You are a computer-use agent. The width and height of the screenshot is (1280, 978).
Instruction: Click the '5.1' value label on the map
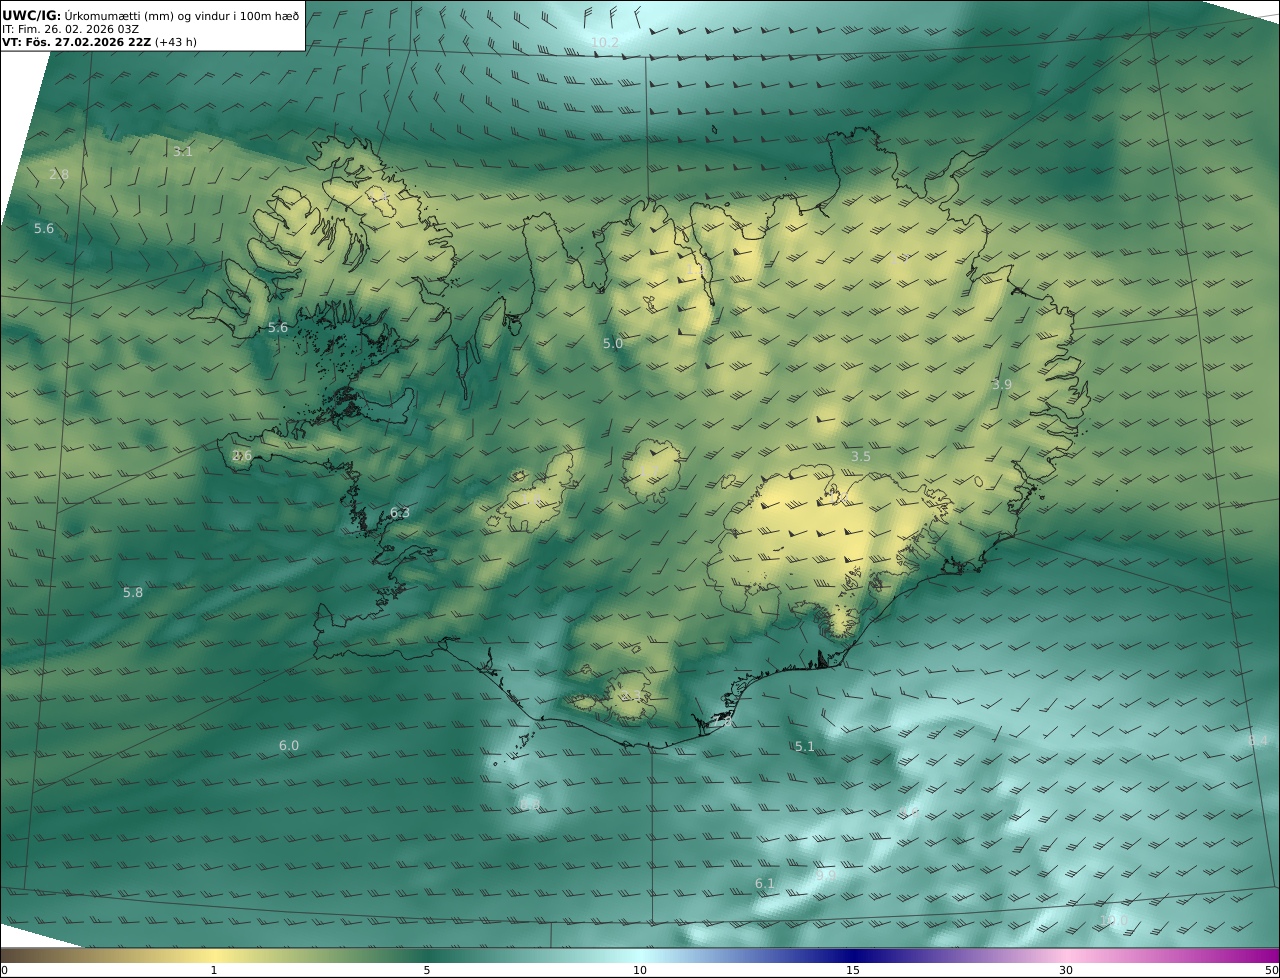[805, 746]
